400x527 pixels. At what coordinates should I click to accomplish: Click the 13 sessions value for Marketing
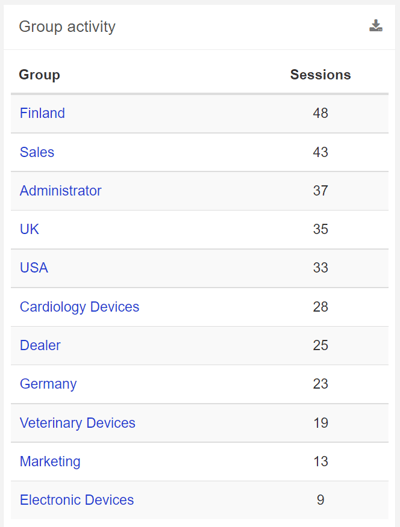320,461
